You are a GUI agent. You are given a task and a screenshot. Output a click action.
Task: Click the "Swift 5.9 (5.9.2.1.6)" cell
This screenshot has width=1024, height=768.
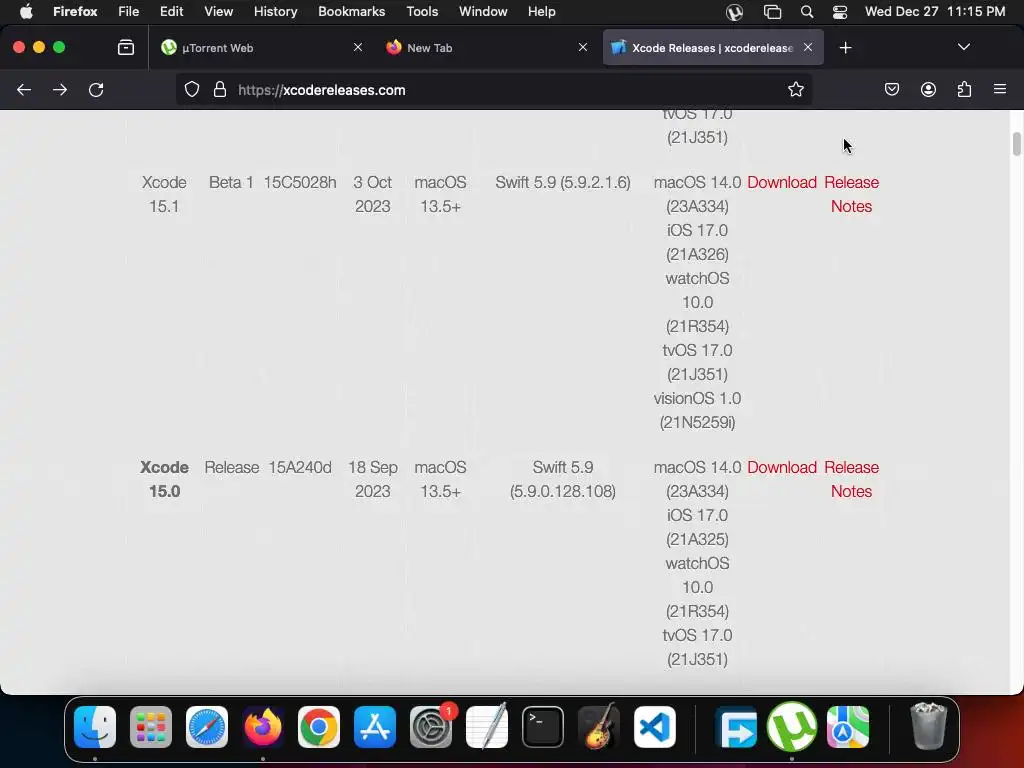[x=563, y=182]
